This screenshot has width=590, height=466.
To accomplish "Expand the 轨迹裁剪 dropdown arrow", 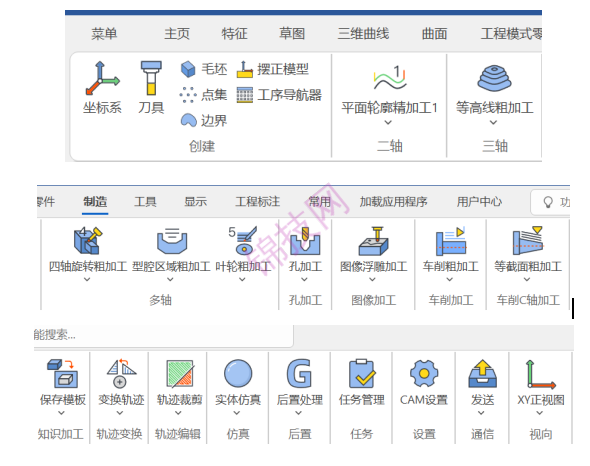I will coord(178,413).
